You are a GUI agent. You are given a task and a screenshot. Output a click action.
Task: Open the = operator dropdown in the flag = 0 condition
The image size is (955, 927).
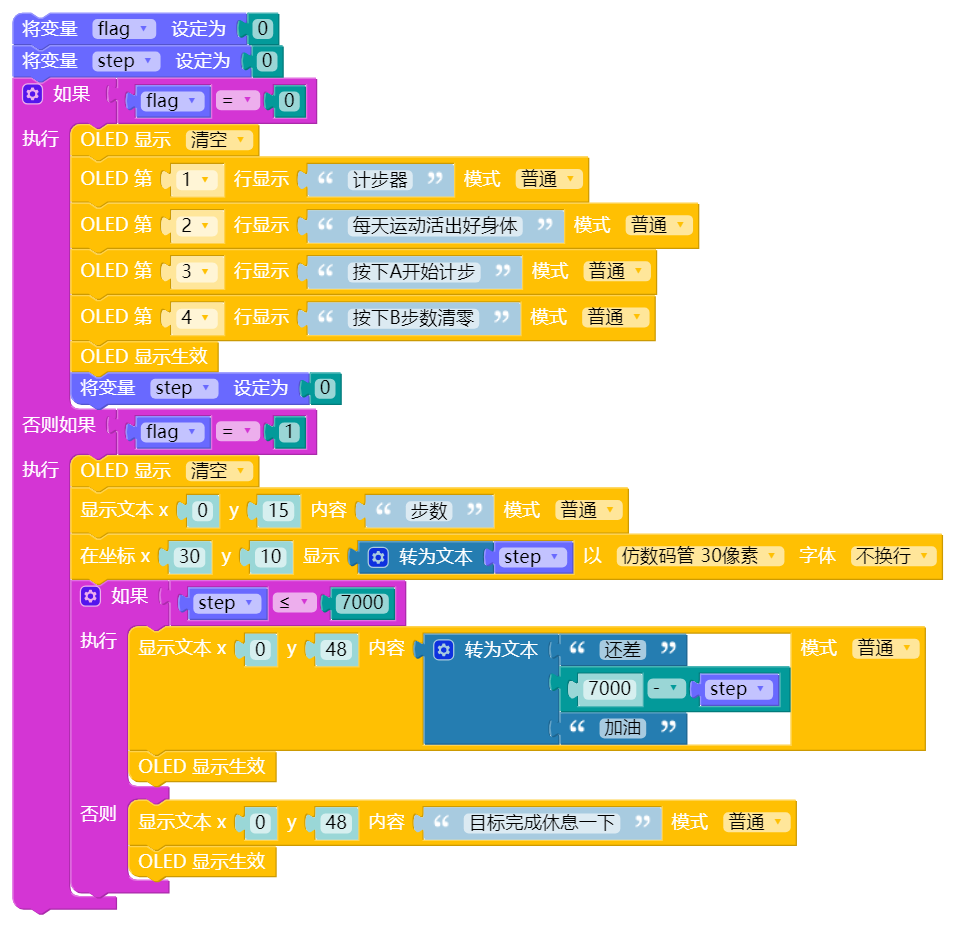pos(238,100)
